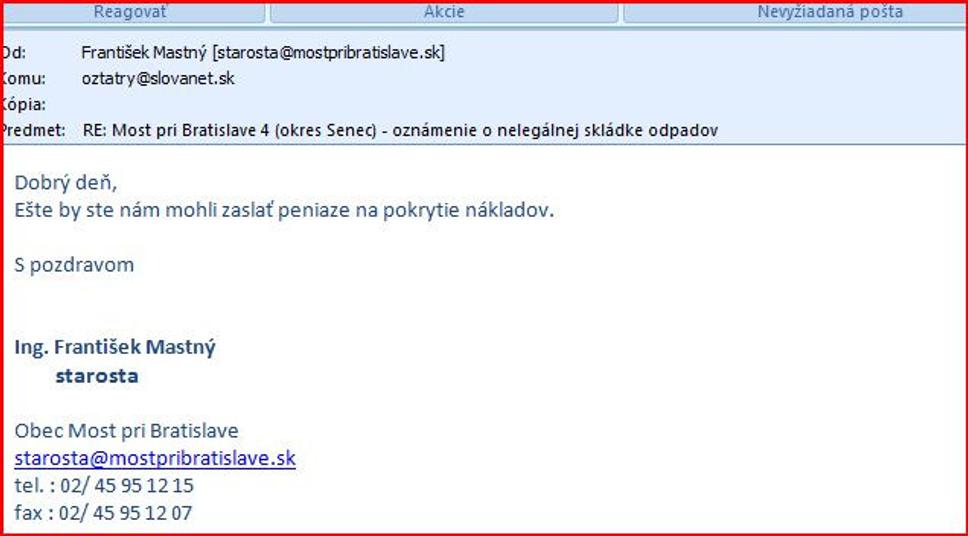The image size is (968, 536).
Task: Click the starosta@mostpribratislave.sk signature link
Action: 155,458
